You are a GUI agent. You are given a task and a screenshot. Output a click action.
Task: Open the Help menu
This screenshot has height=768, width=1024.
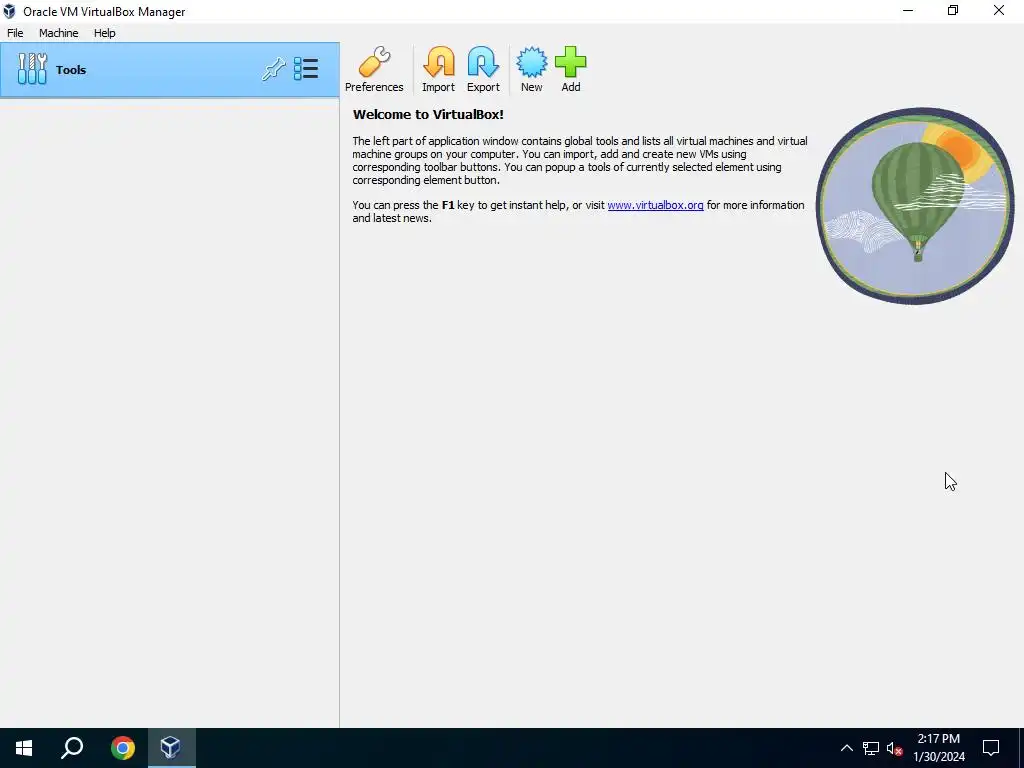(x=104, y=33)
